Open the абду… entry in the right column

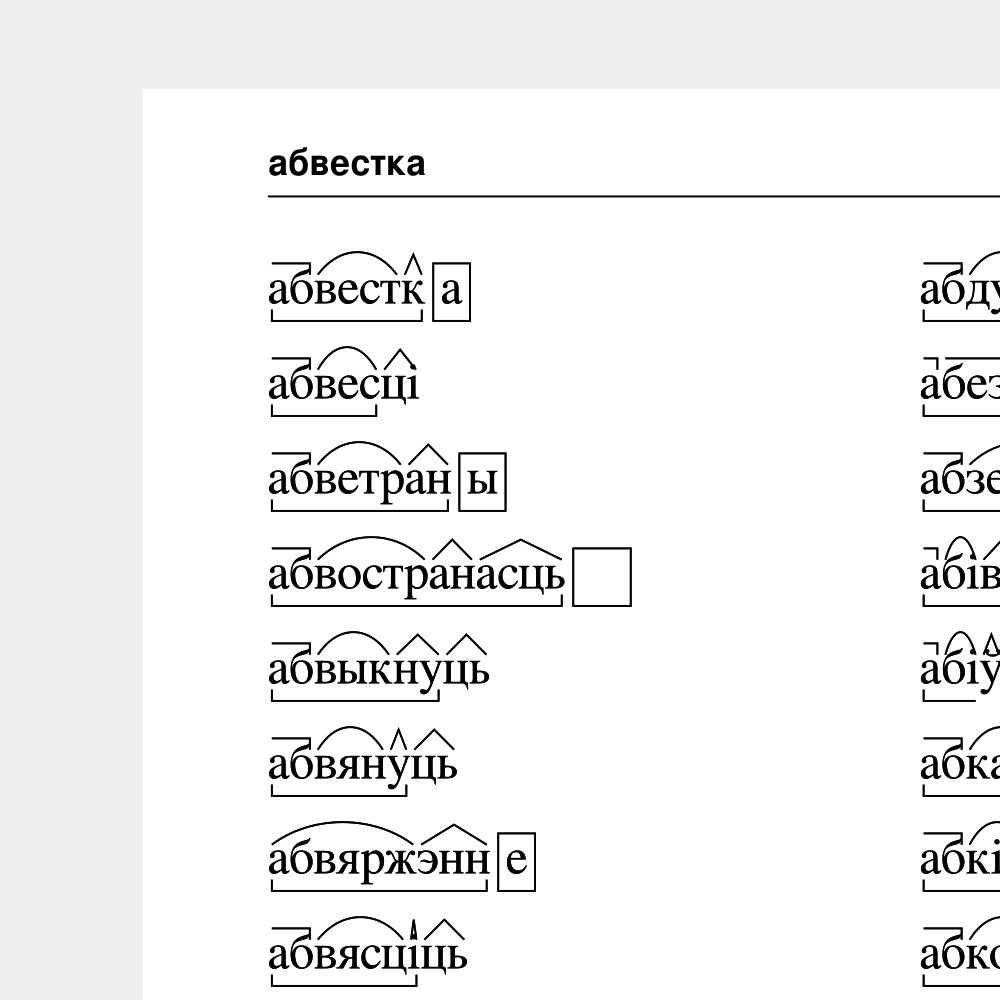960,290
